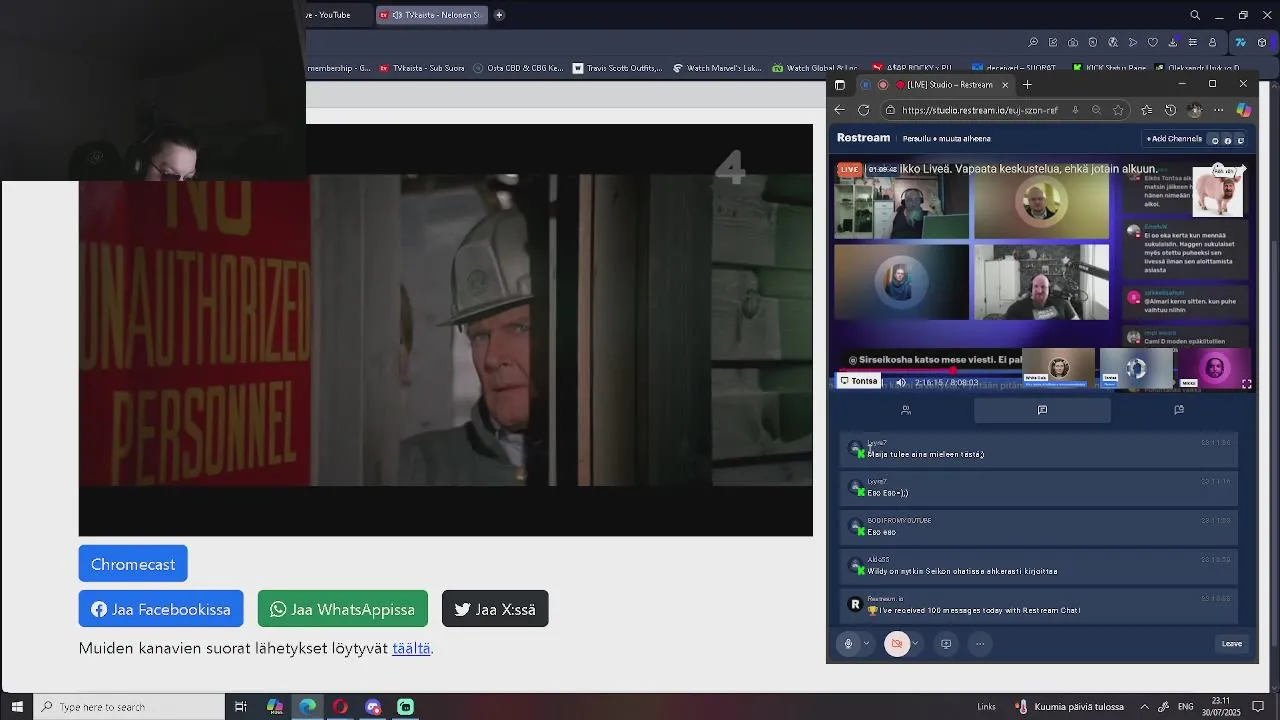The width and height of the screenshot is (1280, 720).
Task: Close the LIVE Studio – Restream tab
Action: (1004, 85)
